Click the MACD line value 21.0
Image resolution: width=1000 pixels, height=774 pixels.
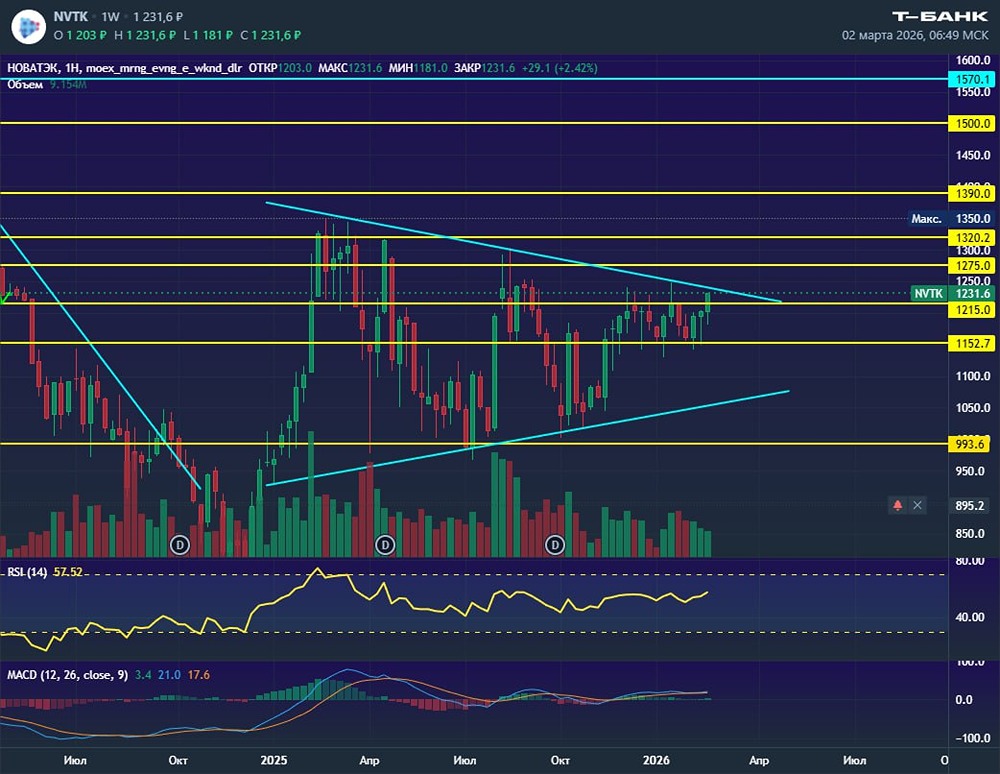pyautogui.click(x=169, y=675)
